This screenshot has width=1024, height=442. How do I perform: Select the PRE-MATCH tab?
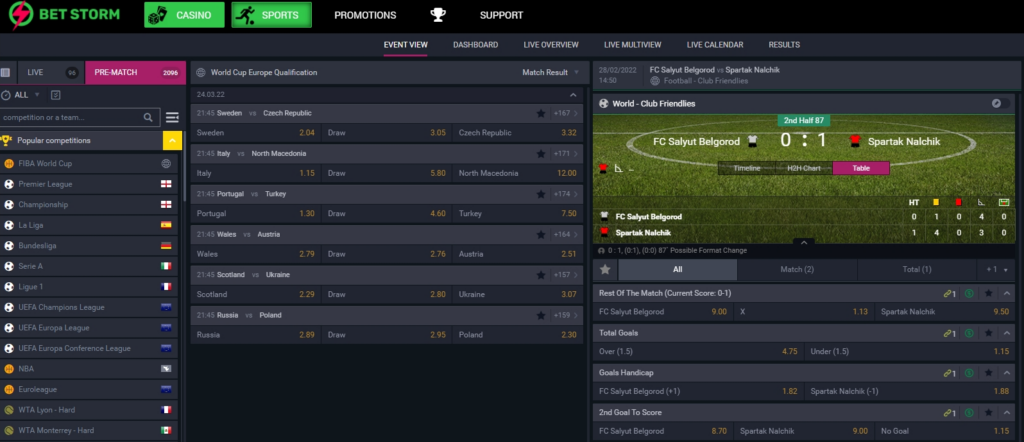point(135,72)
